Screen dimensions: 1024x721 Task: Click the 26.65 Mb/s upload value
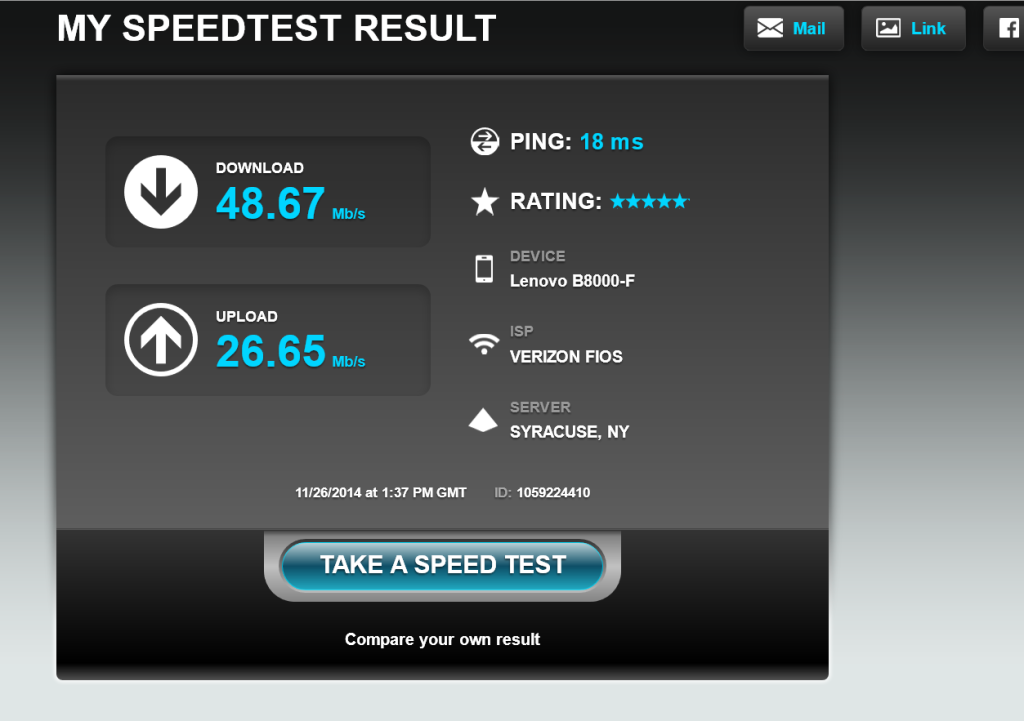(291, 352)
